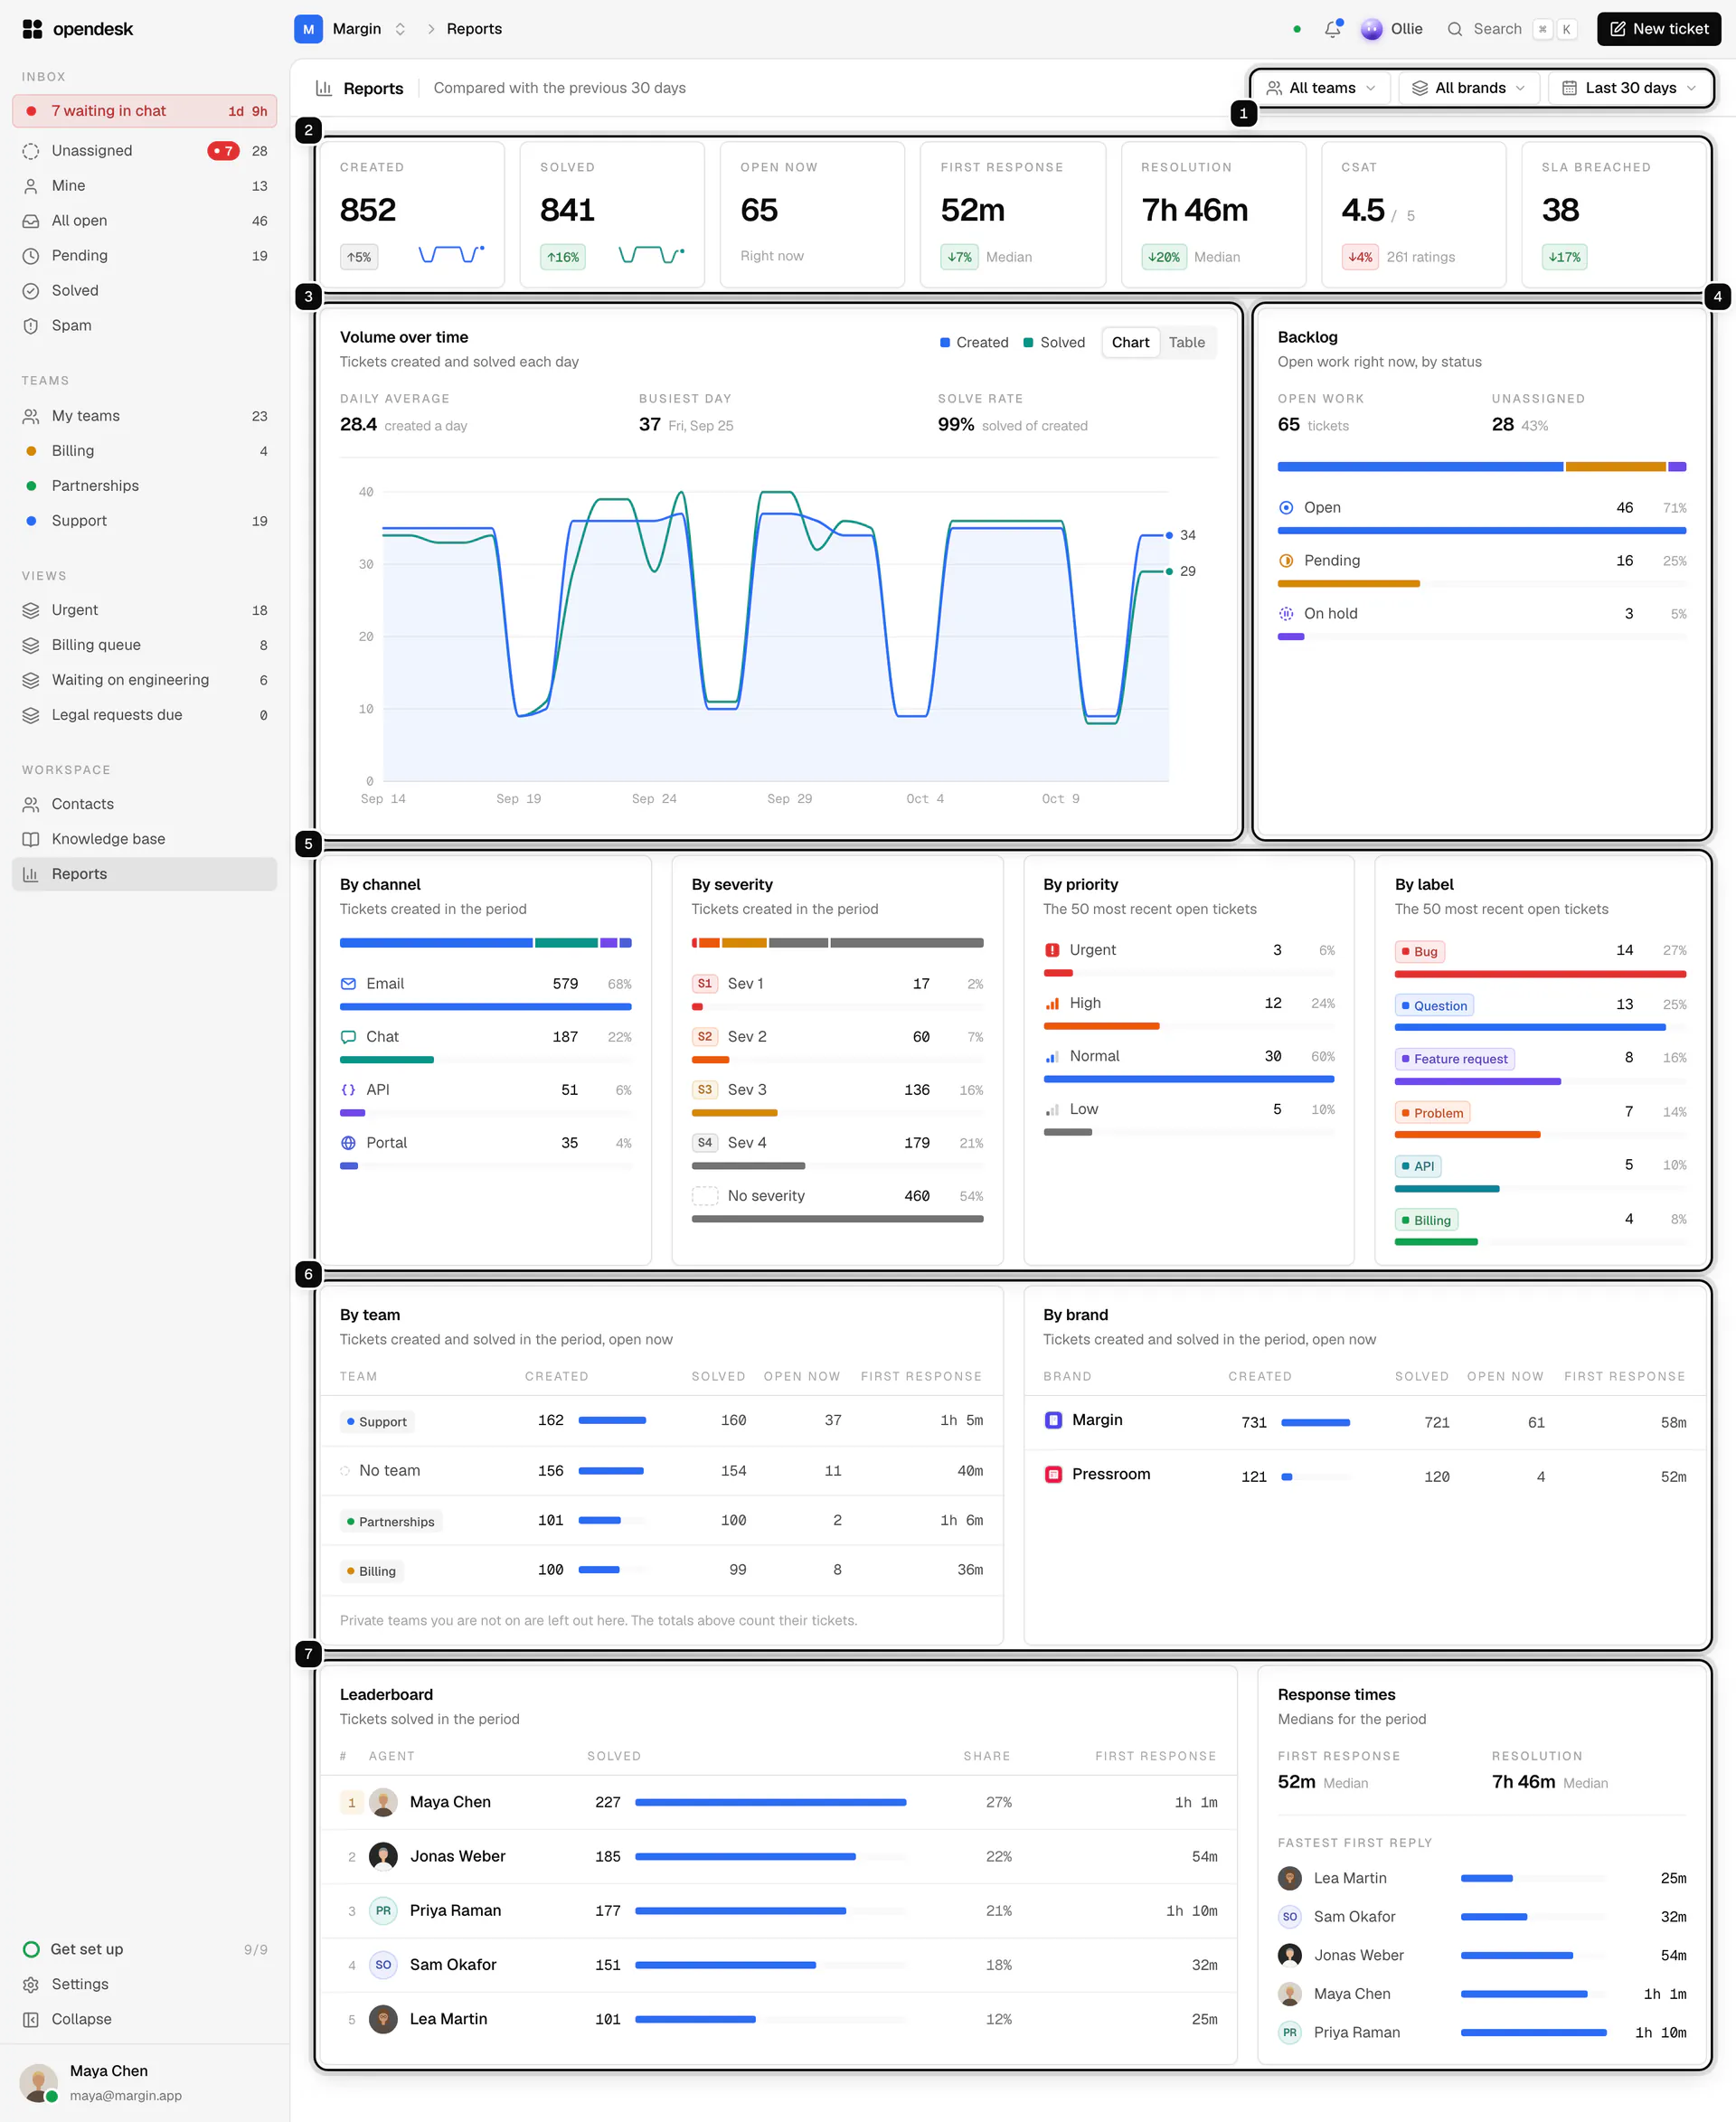Open the notifications bell
This screenshot has height=2122, width=1736.
1332,29
